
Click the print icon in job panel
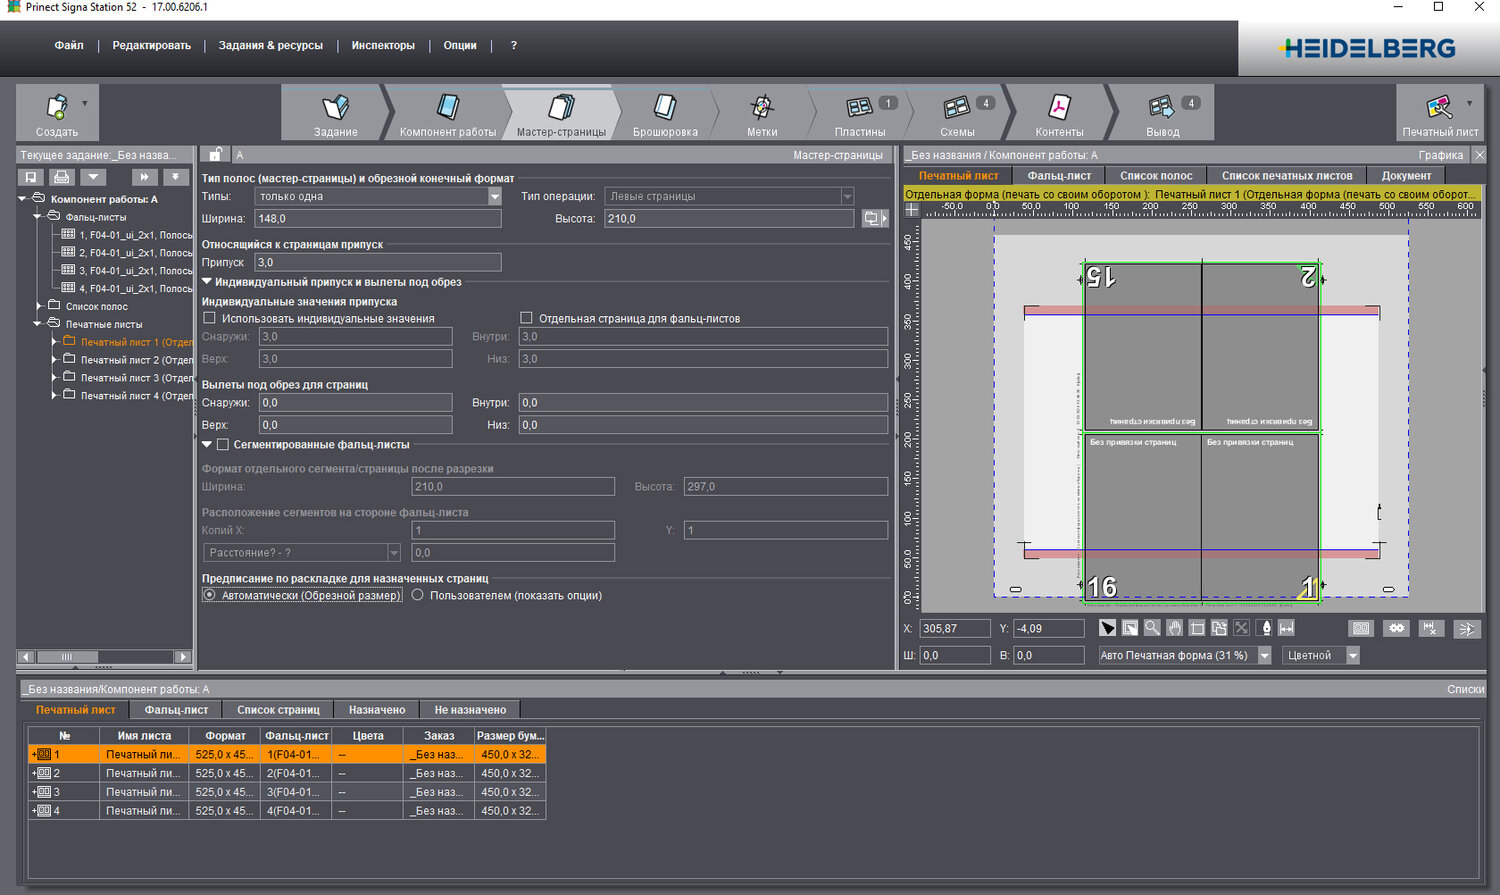(x=62, y=177)
